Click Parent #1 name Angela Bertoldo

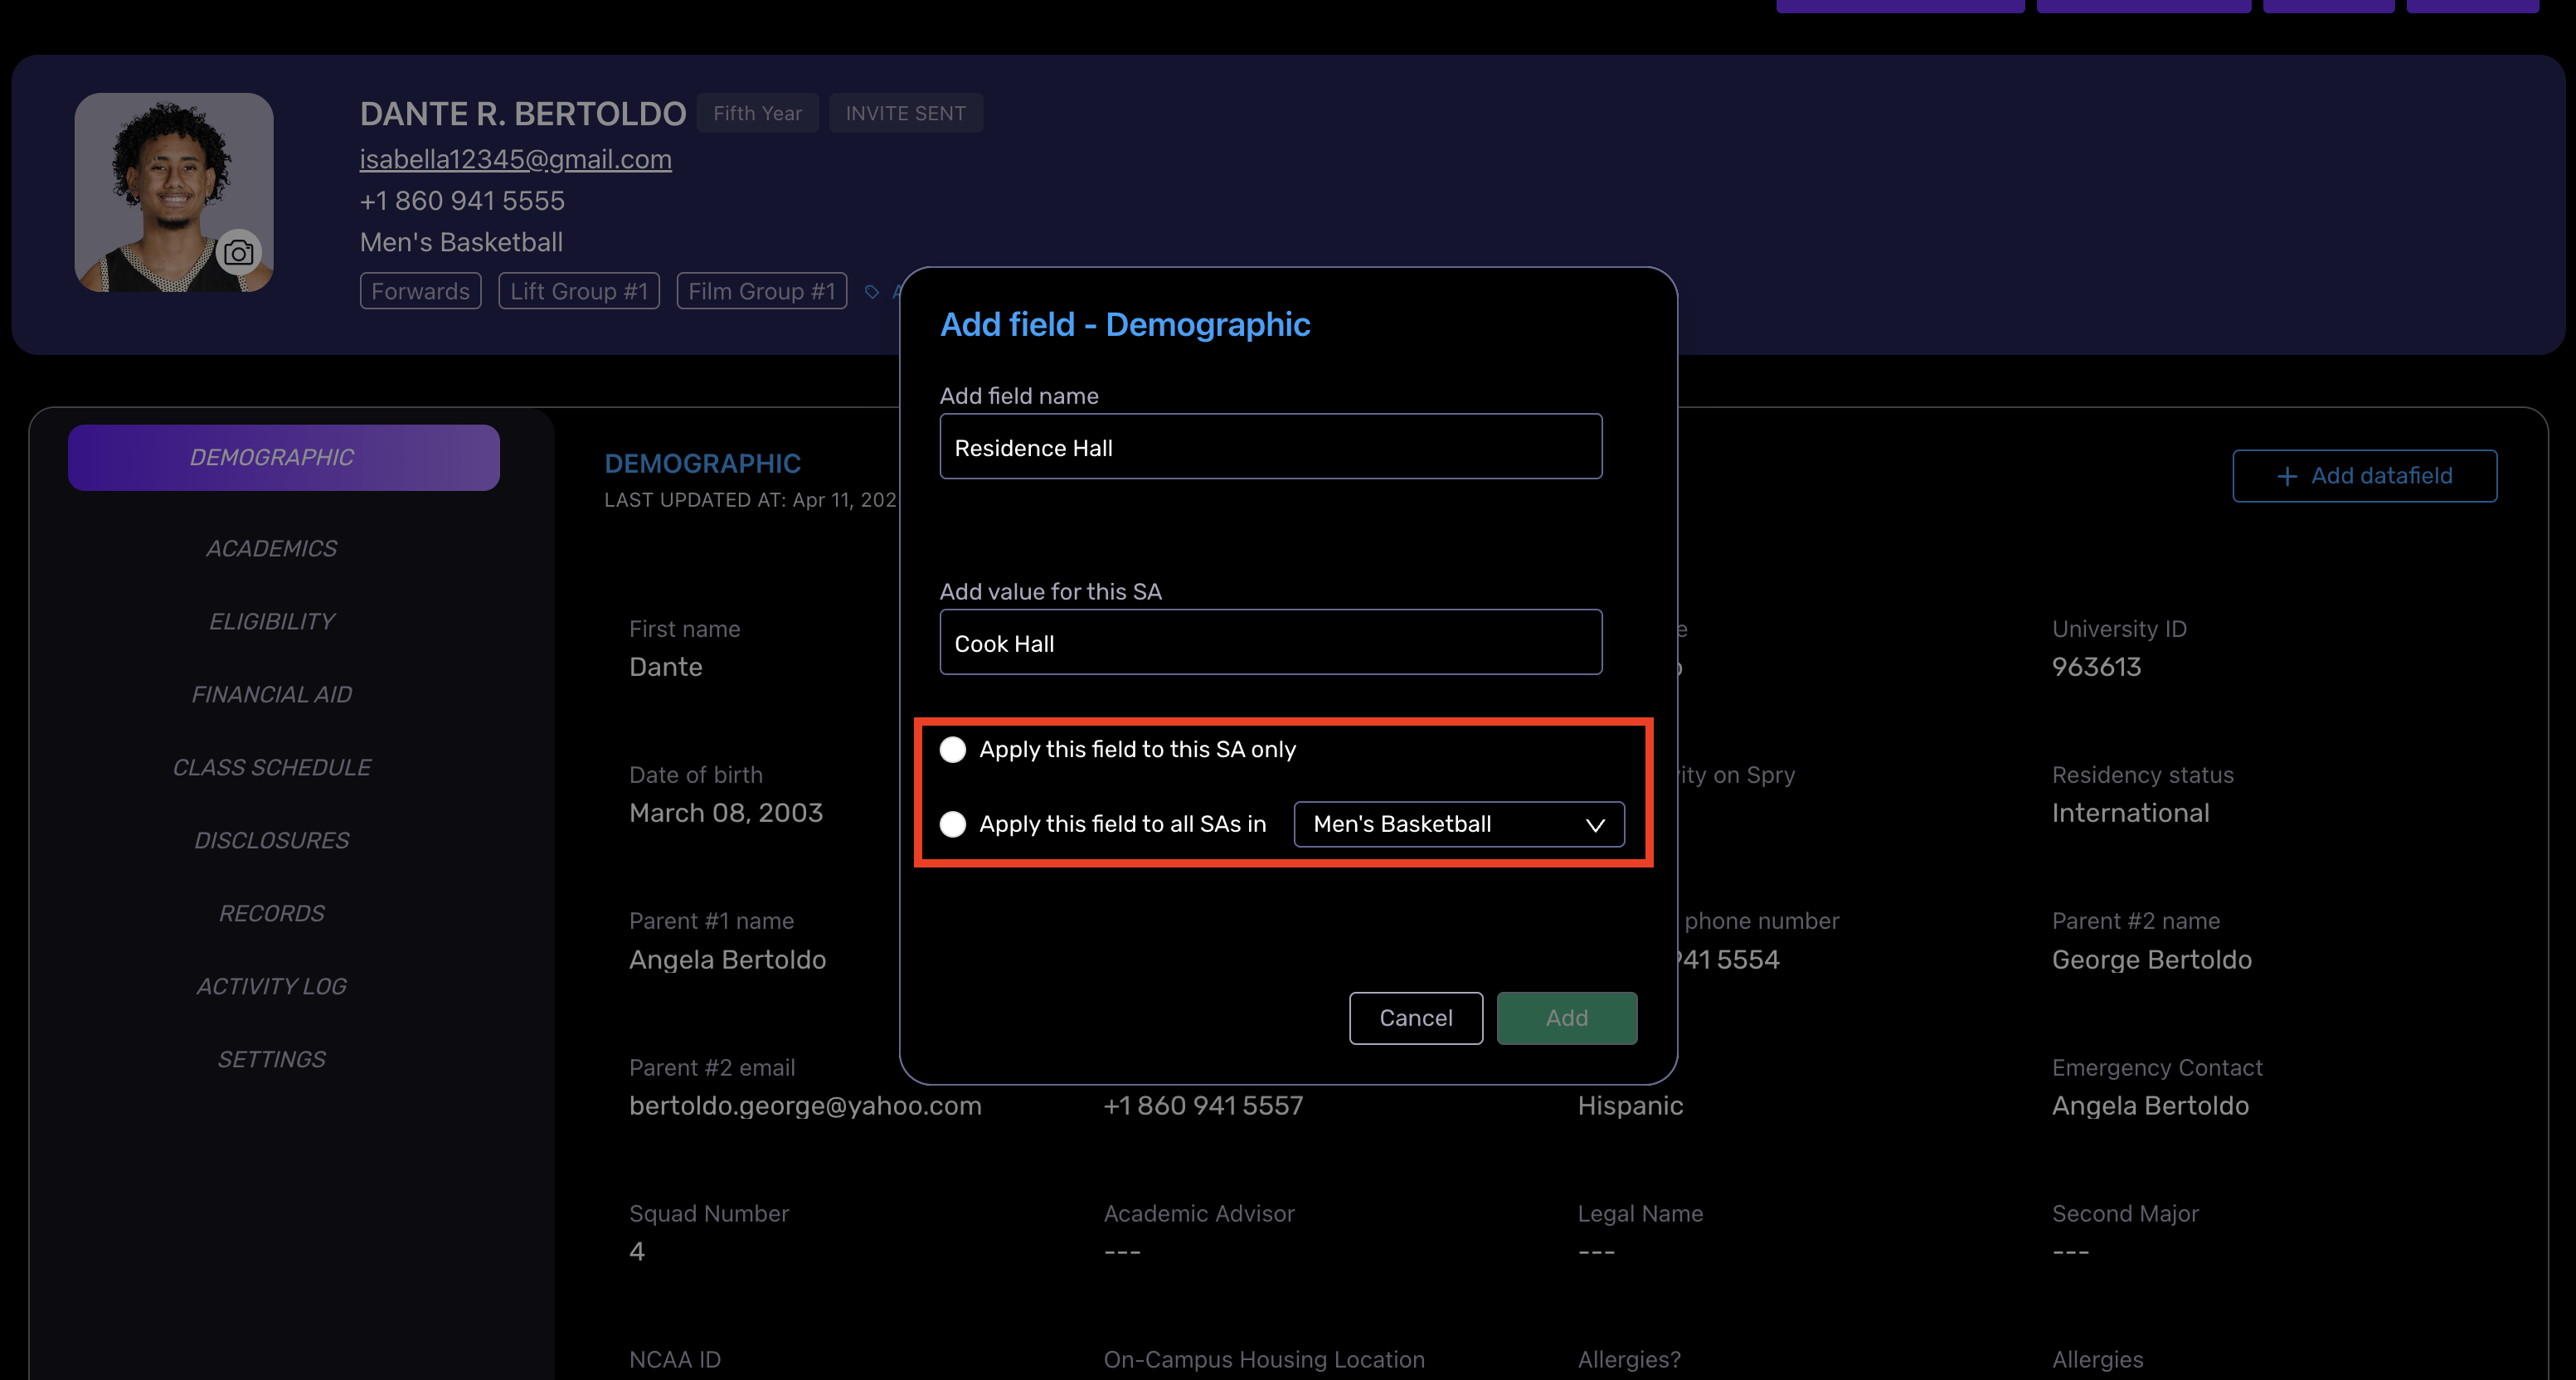[728, 960]
